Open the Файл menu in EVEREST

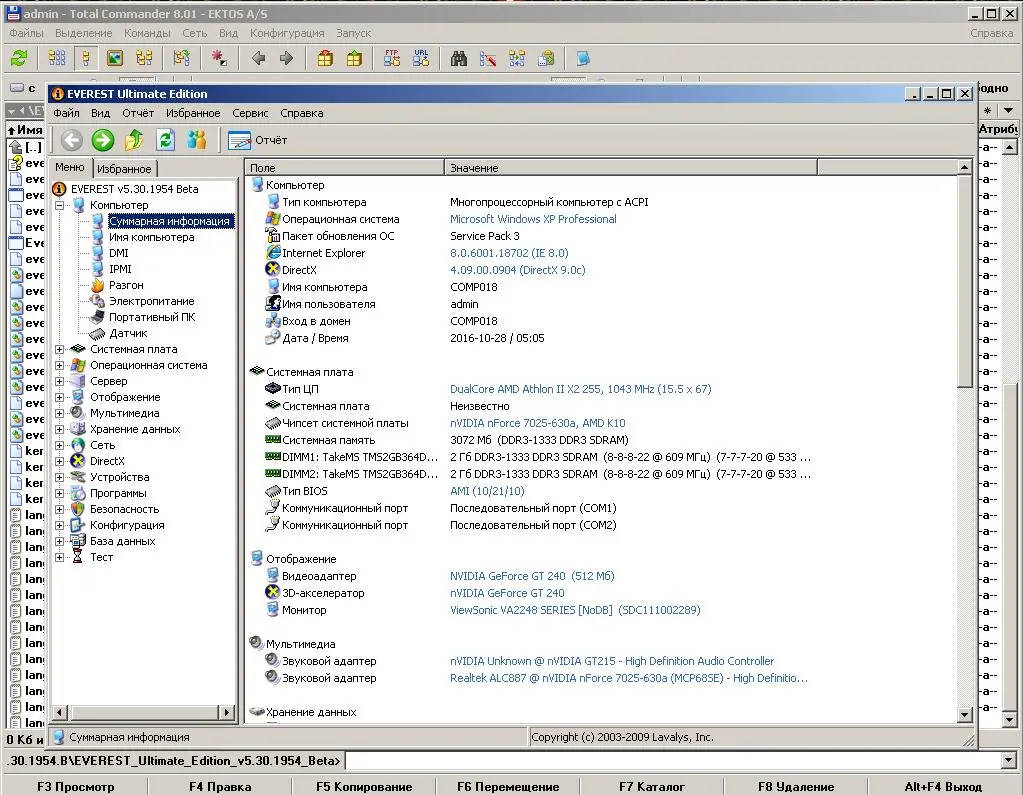tap(66, 113)
